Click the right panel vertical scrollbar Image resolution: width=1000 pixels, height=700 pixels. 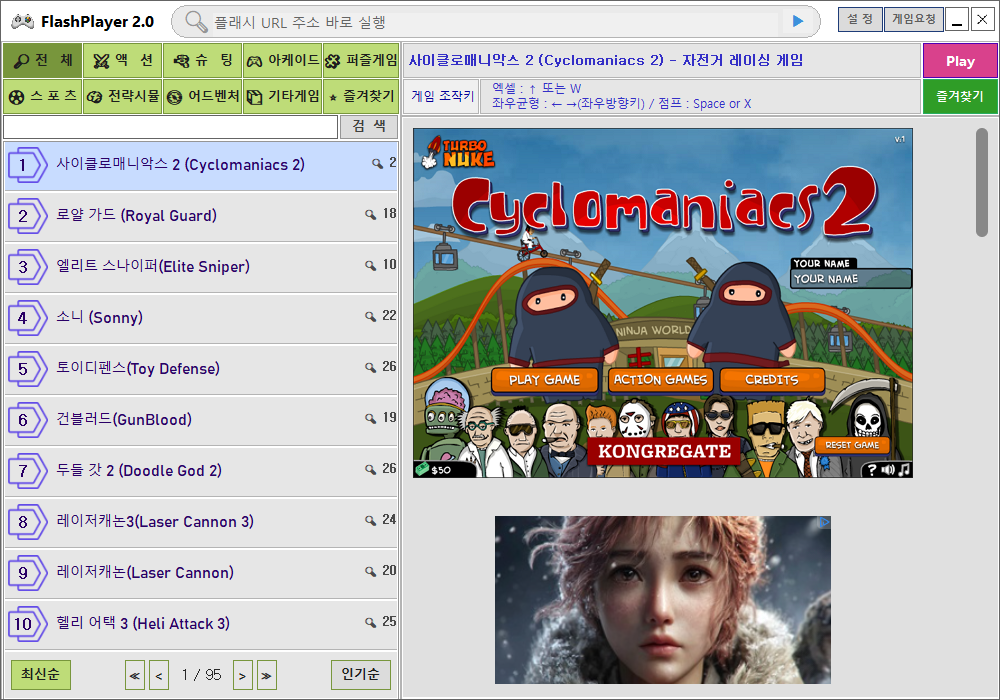[982, 182]
